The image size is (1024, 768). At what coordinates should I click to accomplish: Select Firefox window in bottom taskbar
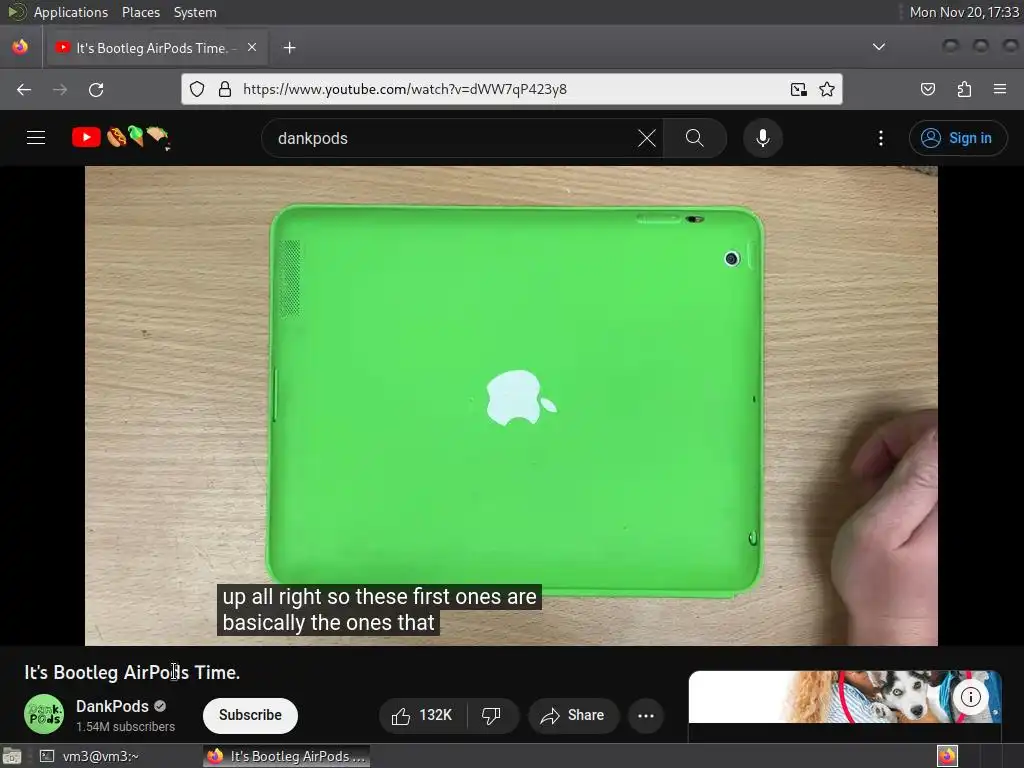tap(287, 756)
